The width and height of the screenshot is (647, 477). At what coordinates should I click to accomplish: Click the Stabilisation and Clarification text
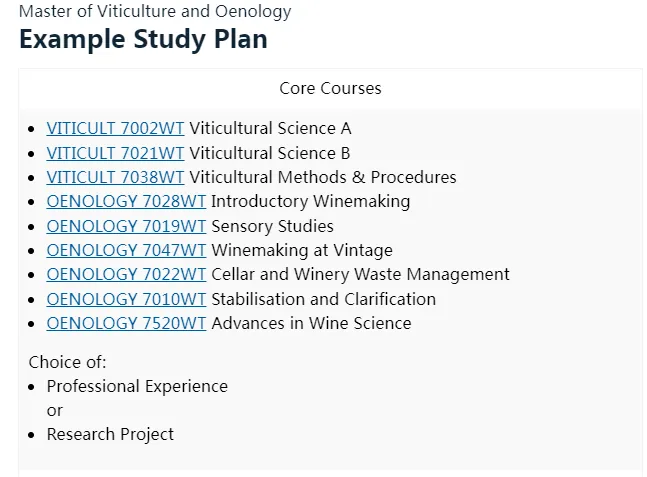pyautogui.click(x=323, y=299)
